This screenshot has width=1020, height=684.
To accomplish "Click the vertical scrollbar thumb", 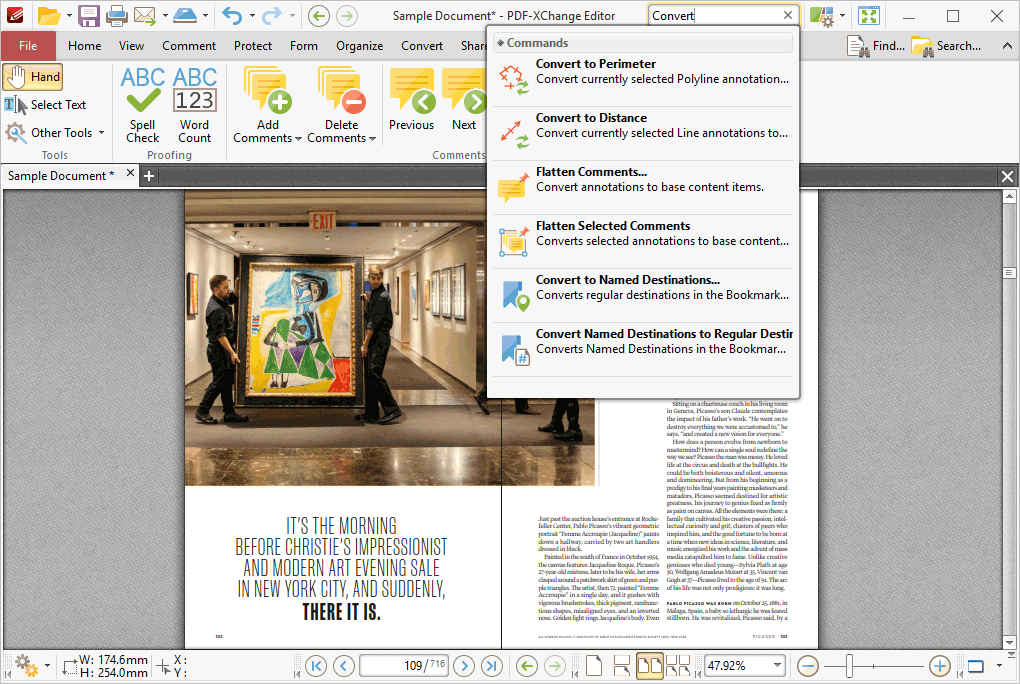I will [x=1010, y=273].
